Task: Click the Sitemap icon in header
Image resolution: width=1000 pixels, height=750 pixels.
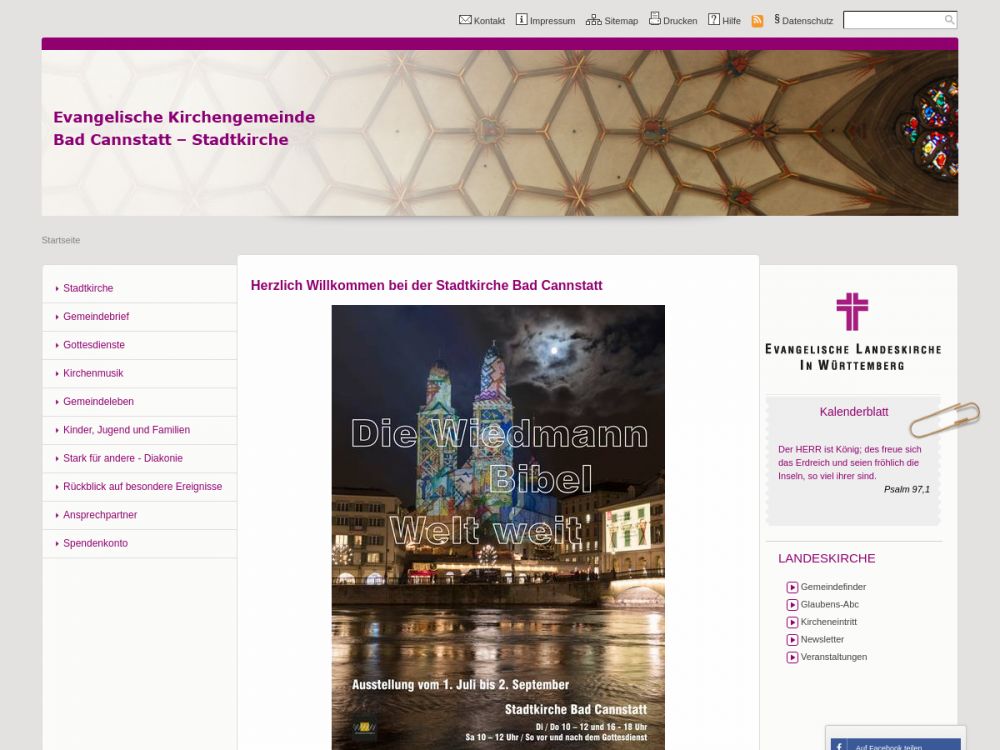Action: (593, 20)
